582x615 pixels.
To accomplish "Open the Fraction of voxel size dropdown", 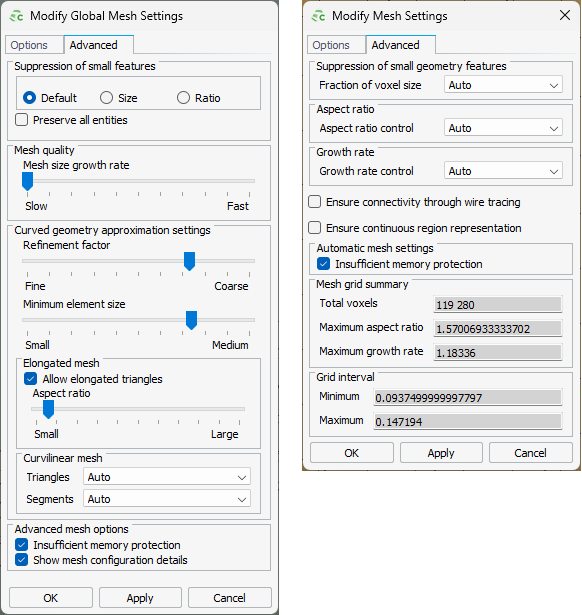I will click(x=503, y=85).
